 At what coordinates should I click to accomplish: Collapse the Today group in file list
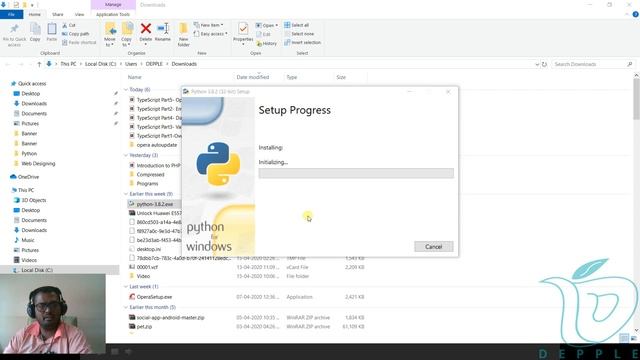coord(126,89)
